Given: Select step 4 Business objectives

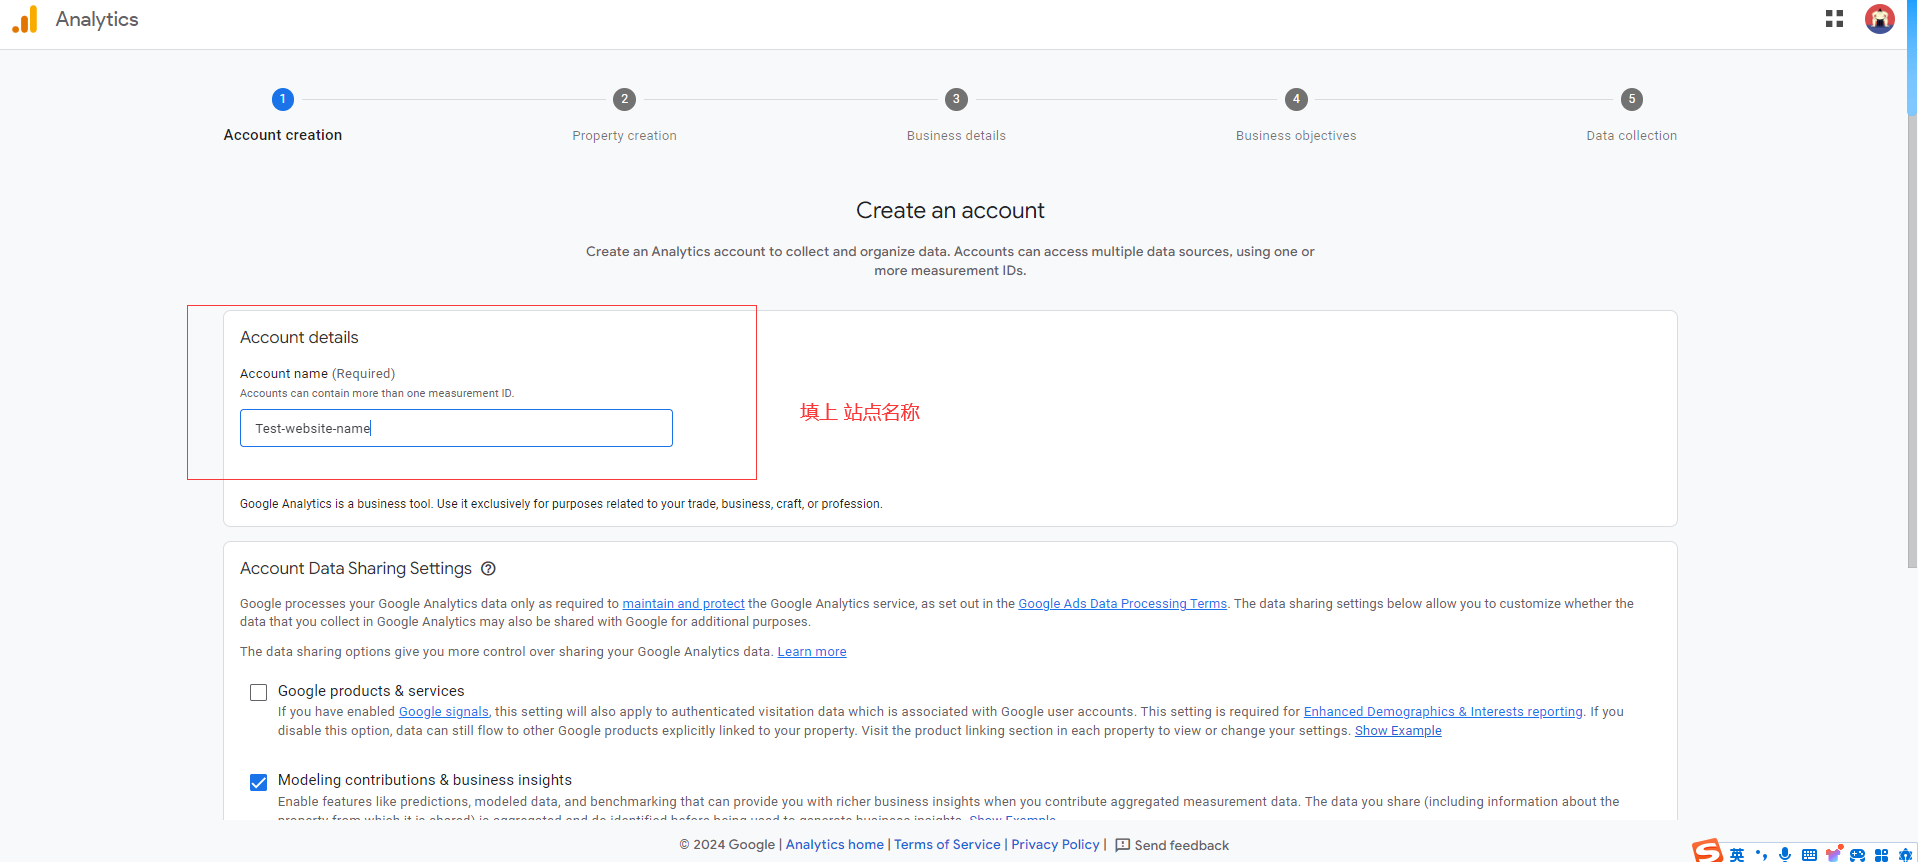Looking at the screenshot, I should pyautogui.click(x=1296, y=99).
